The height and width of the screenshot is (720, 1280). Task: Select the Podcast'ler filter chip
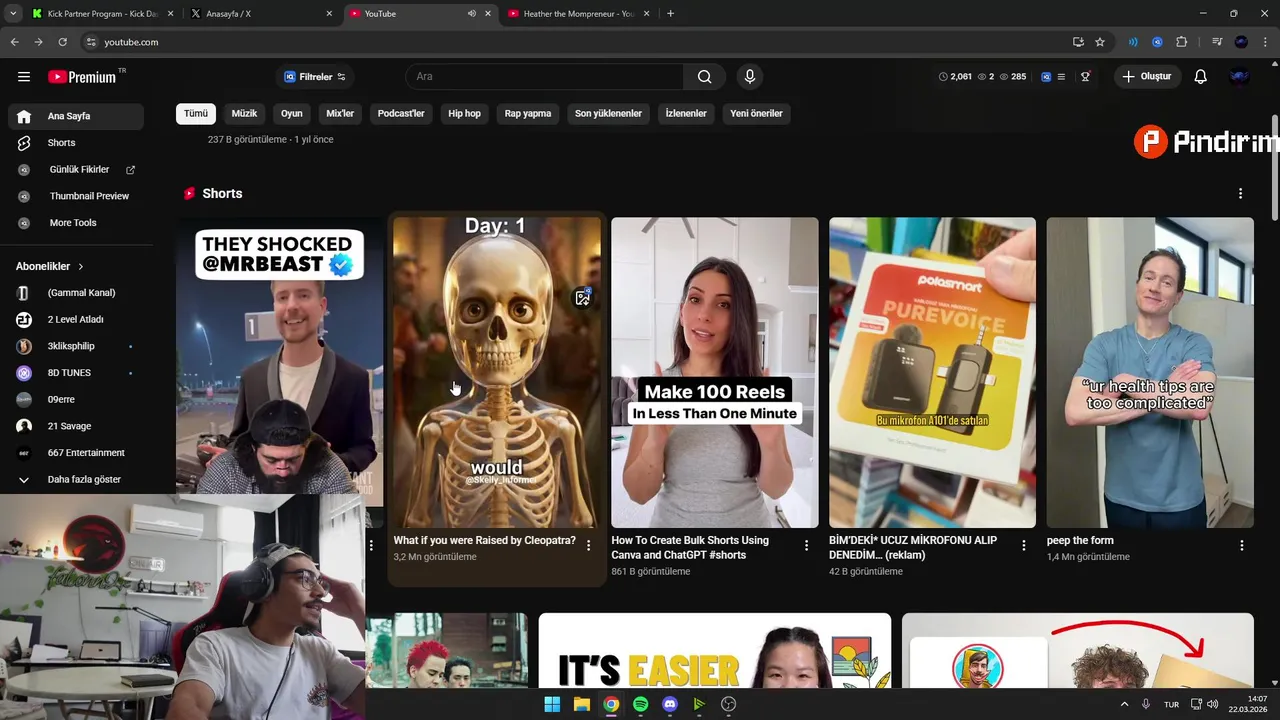[x=401, y=113]
